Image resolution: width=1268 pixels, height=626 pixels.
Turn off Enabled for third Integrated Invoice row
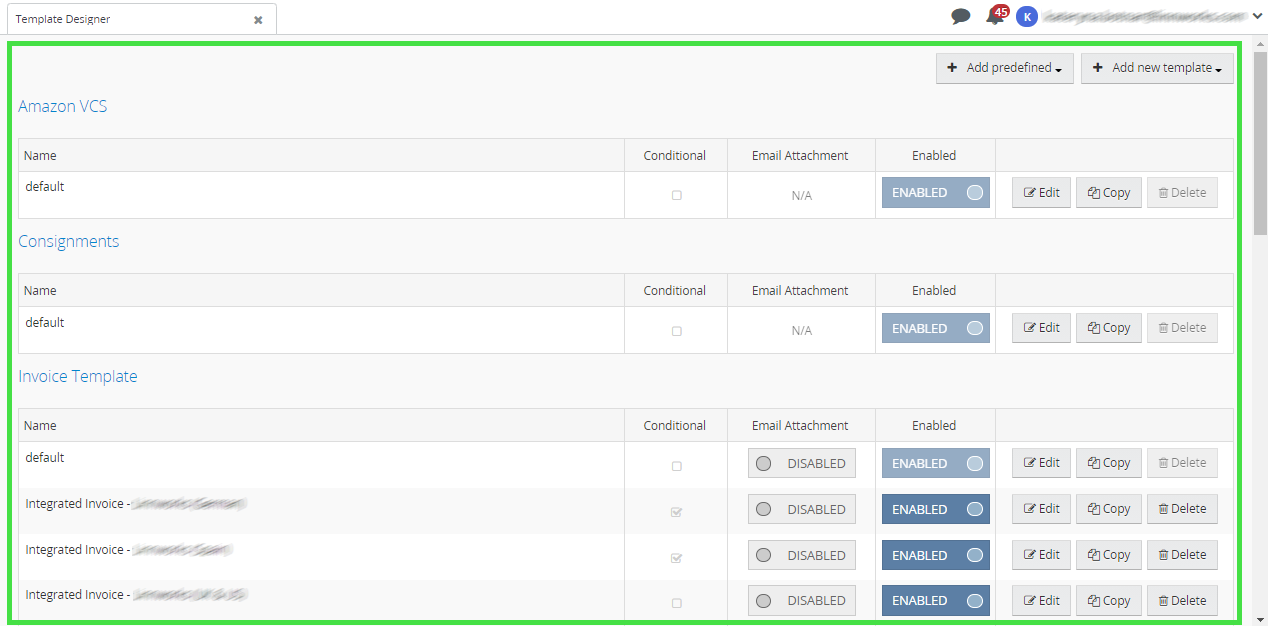tap(936, 600)
